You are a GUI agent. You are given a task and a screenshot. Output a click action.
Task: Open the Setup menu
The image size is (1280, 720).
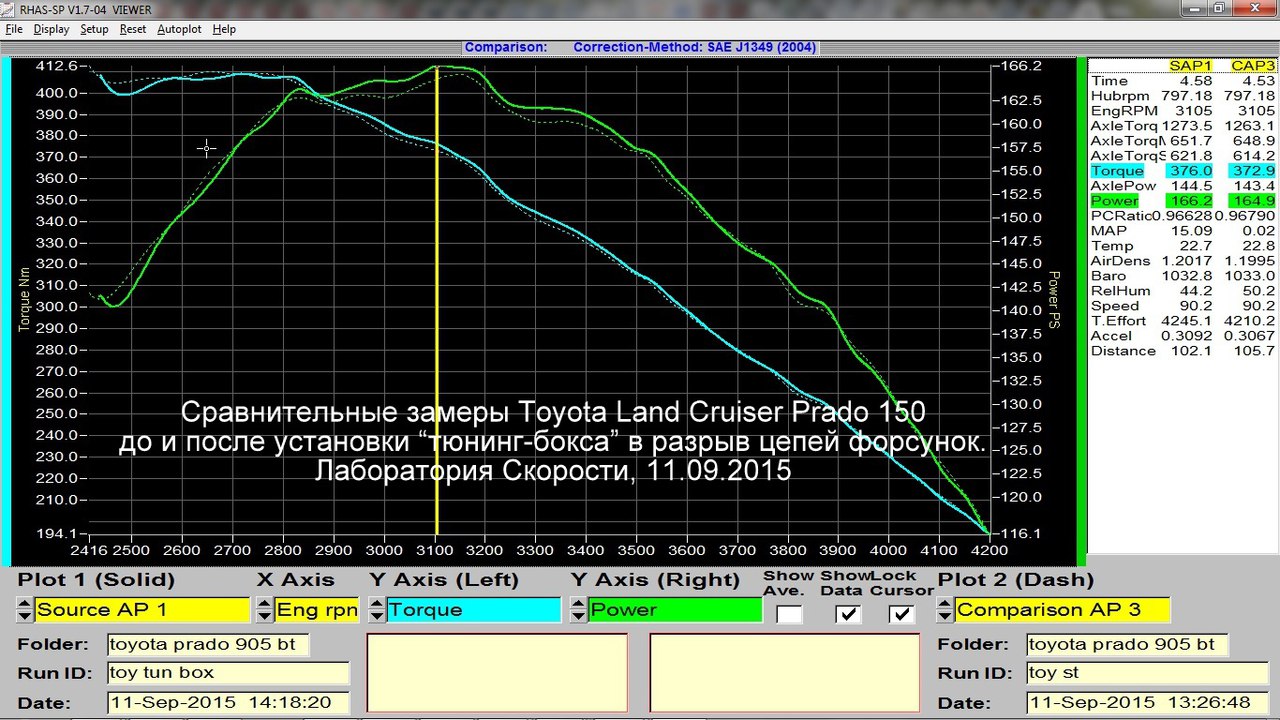94,29
